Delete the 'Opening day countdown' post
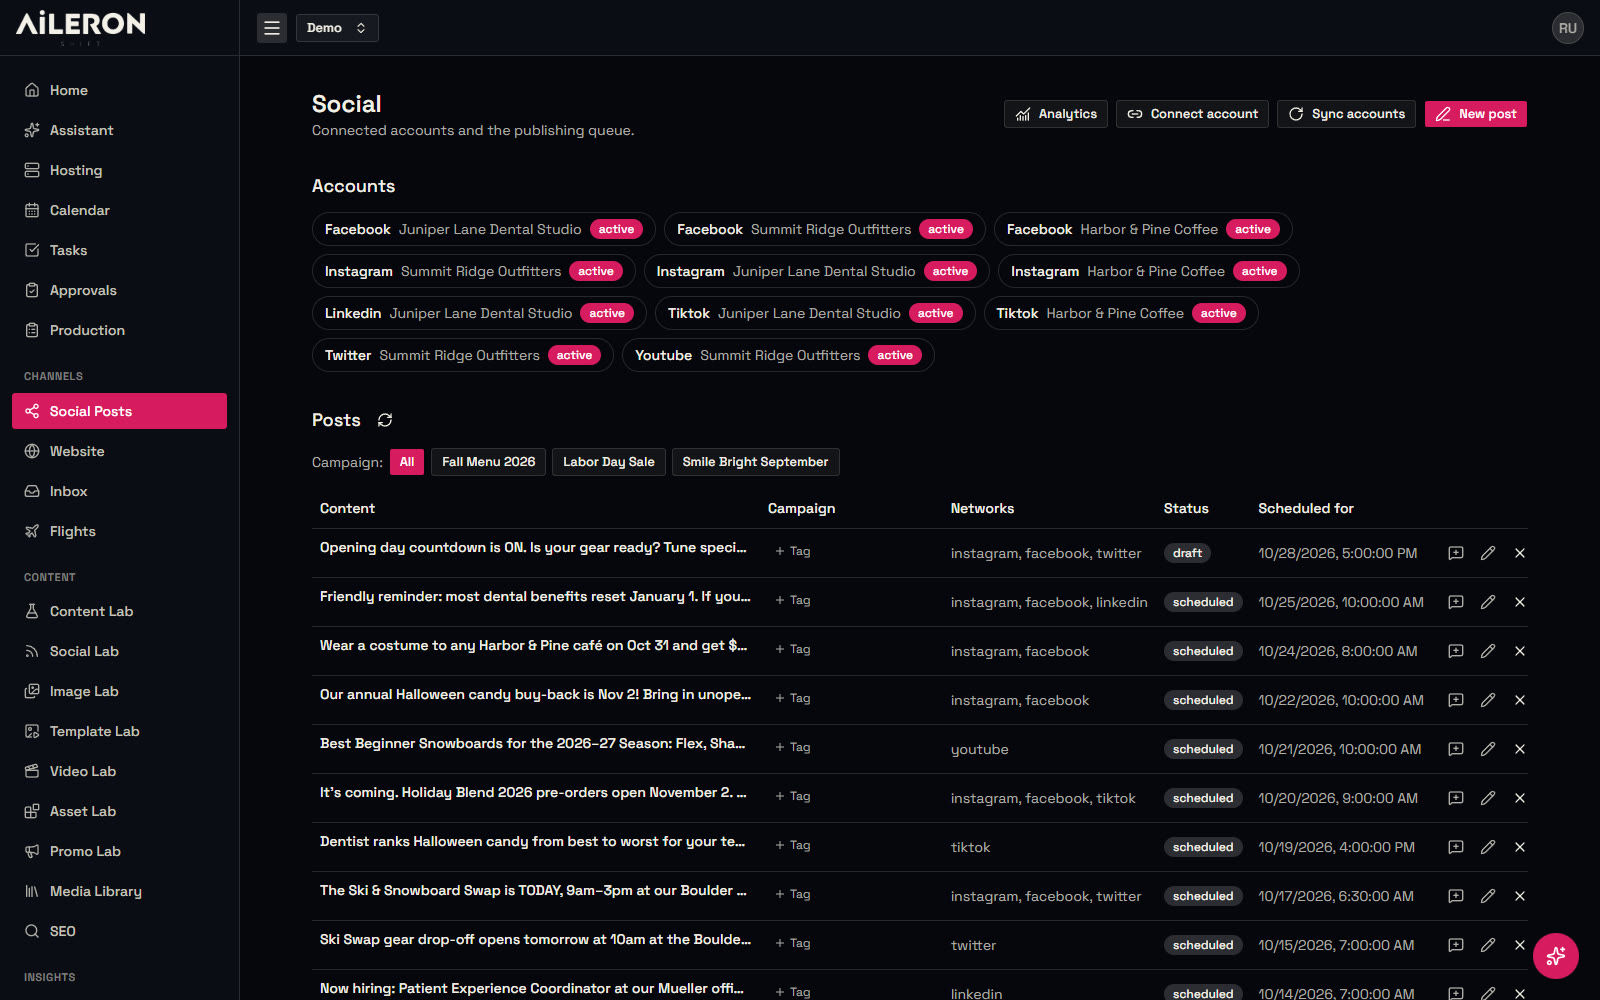Image resolution: width=1600 pixels, height=1000 pixels. pos(1520,553)
